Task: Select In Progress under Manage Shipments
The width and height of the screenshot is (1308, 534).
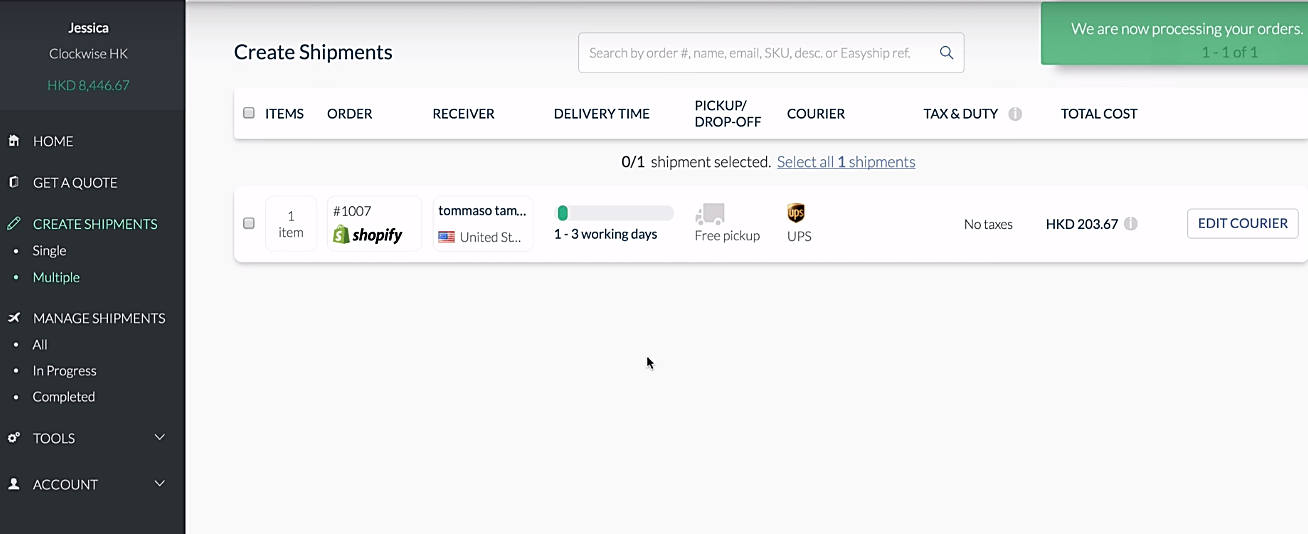Action: click(x=64, y=371)
